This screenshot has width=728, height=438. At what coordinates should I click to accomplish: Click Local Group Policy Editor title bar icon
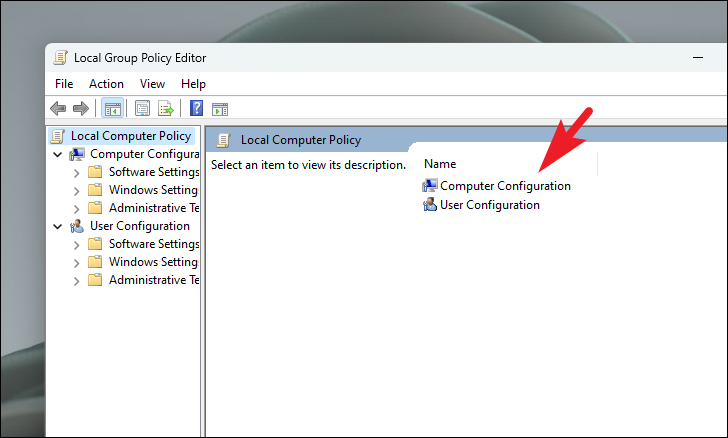pos(60,58)
